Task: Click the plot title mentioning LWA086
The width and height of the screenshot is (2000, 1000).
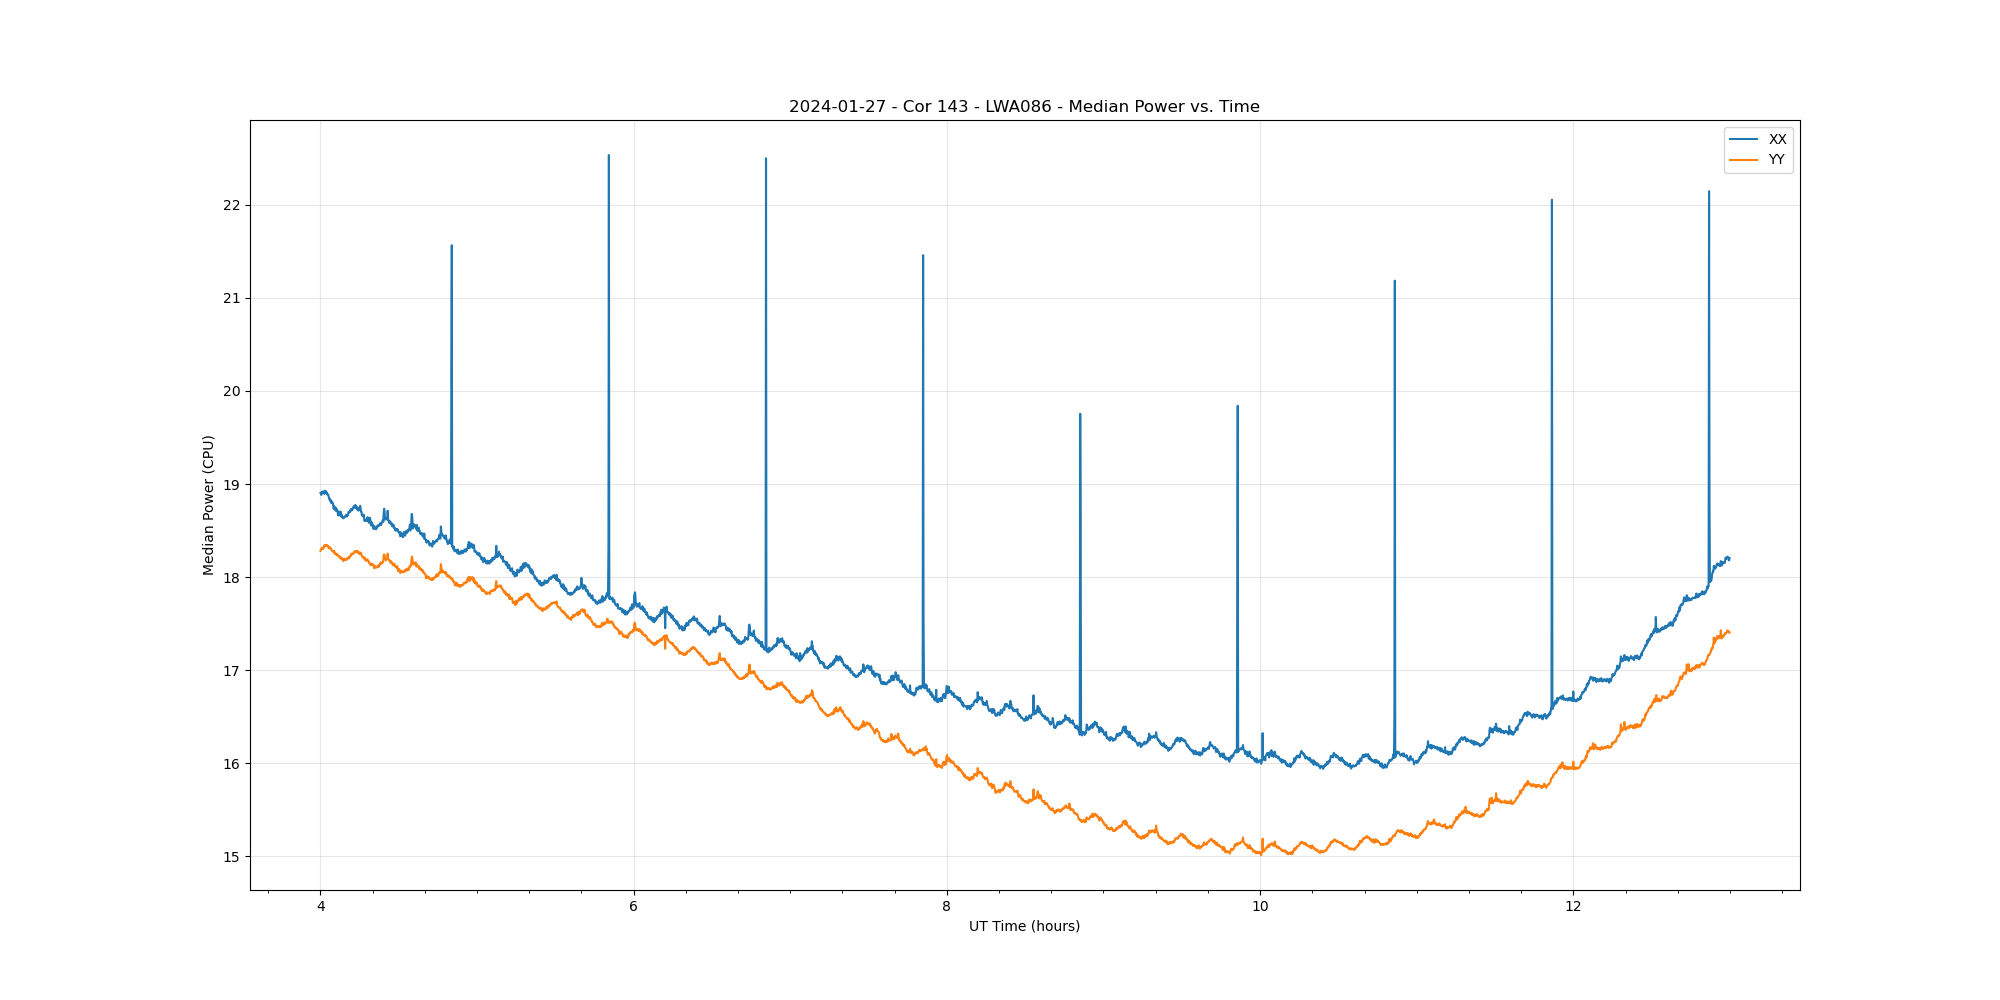Action: pos(1024,107)
